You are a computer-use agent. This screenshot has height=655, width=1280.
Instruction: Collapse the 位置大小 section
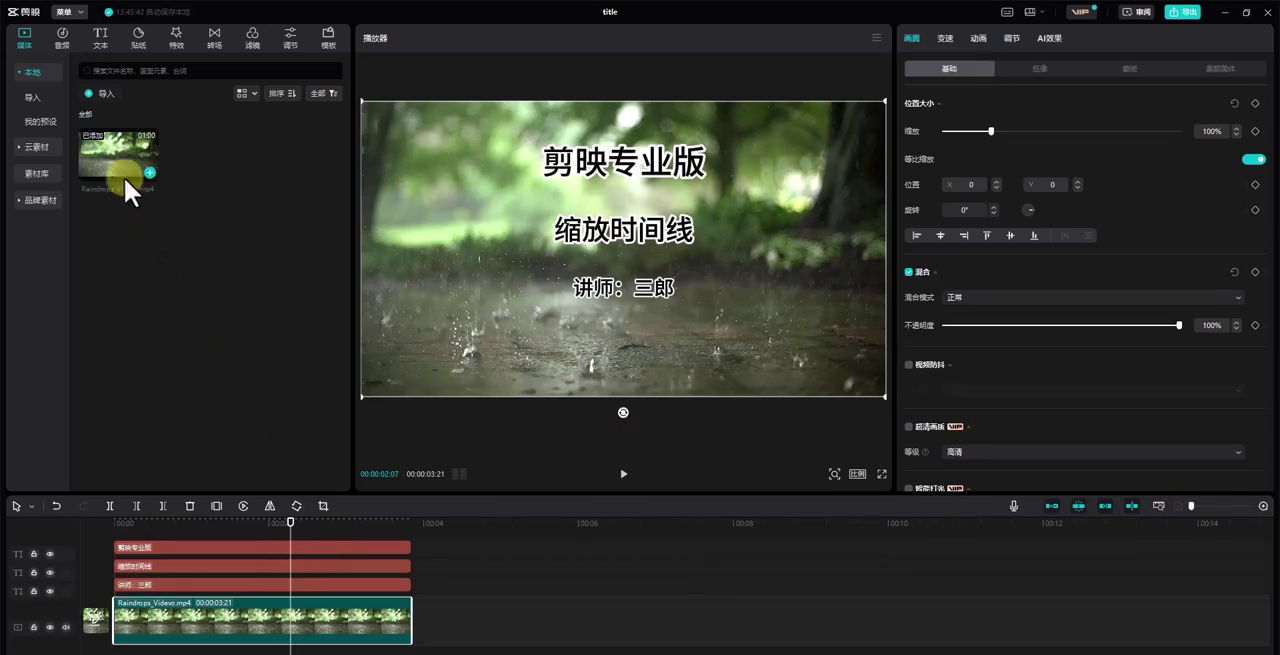tap(939, 104)
